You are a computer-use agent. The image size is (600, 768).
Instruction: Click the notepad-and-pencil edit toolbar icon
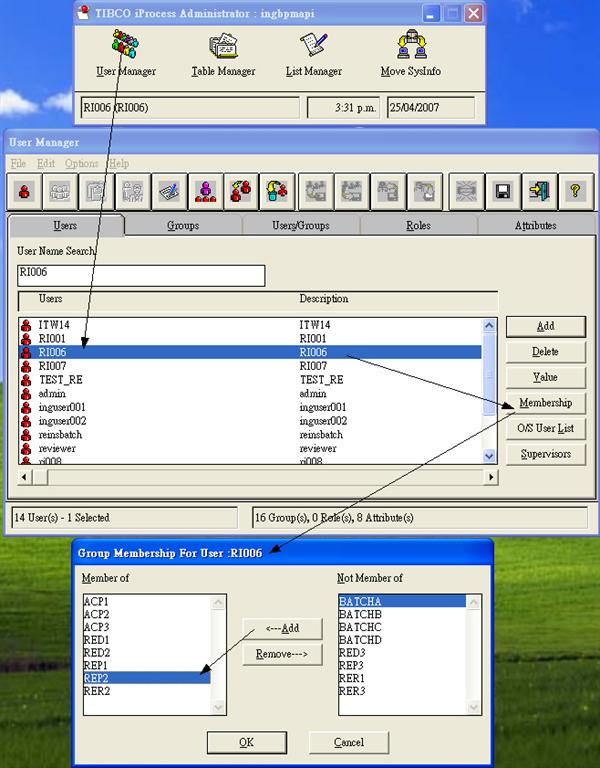169,191
